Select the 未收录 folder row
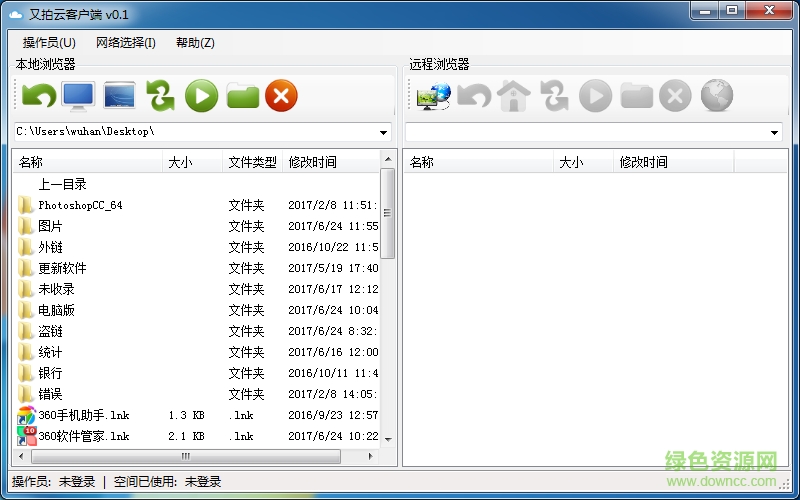Image resolution: width=800 pixels, height=500 pixels. click(197, 289)
